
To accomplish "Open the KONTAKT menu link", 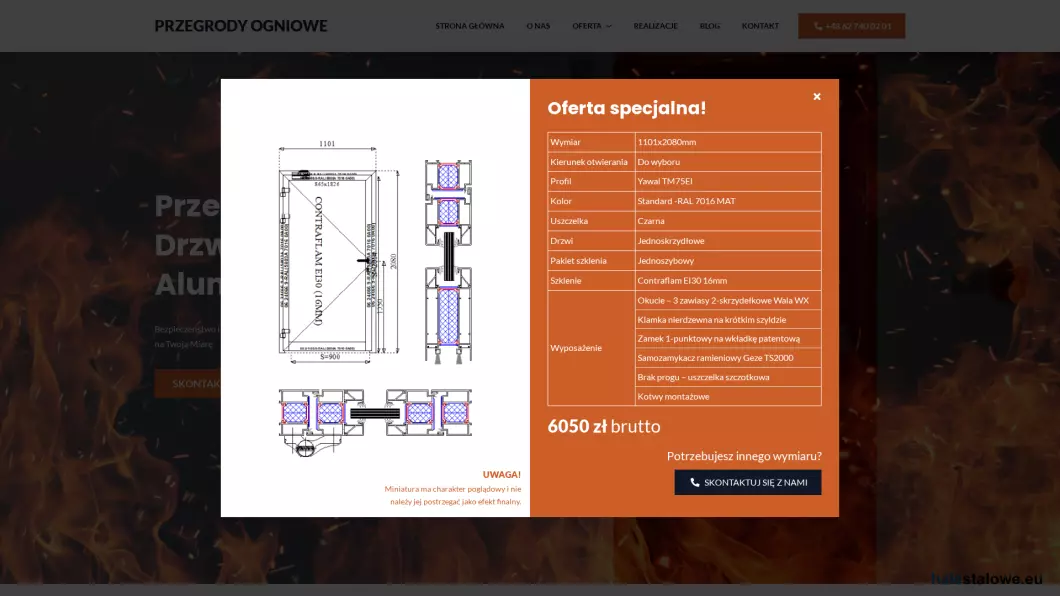I will [x=760, y=26].
